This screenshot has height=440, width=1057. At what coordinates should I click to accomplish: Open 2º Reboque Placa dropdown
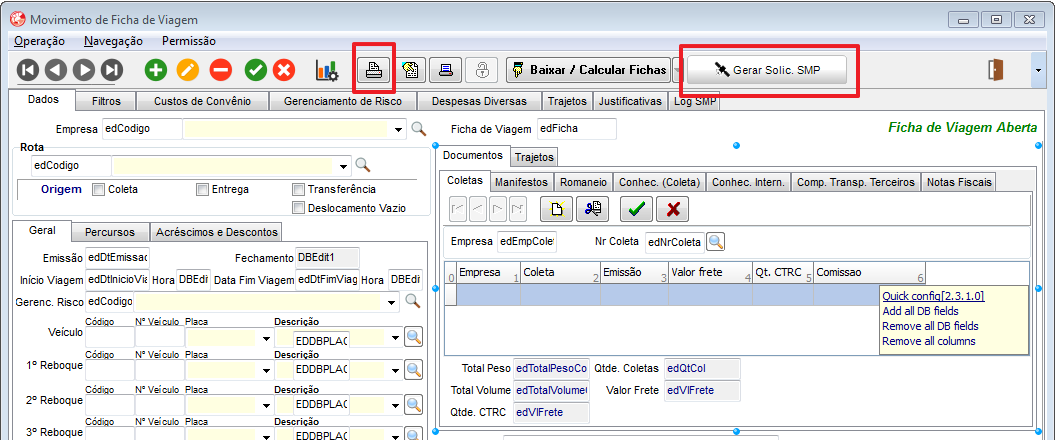(x=267, y=405)
